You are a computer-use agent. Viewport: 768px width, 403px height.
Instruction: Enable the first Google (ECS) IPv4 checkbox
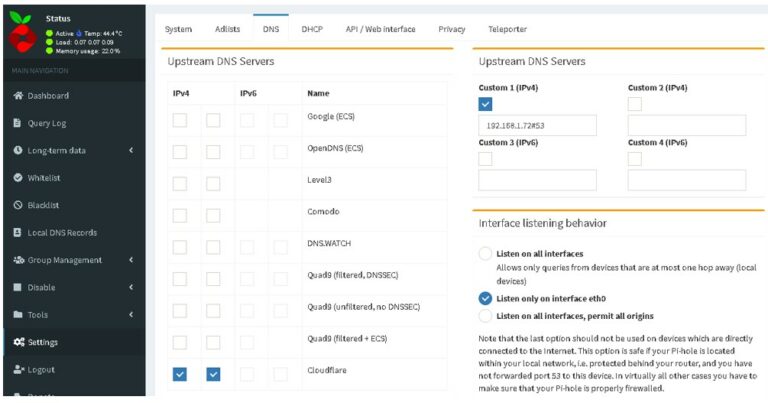coord(180,121)
